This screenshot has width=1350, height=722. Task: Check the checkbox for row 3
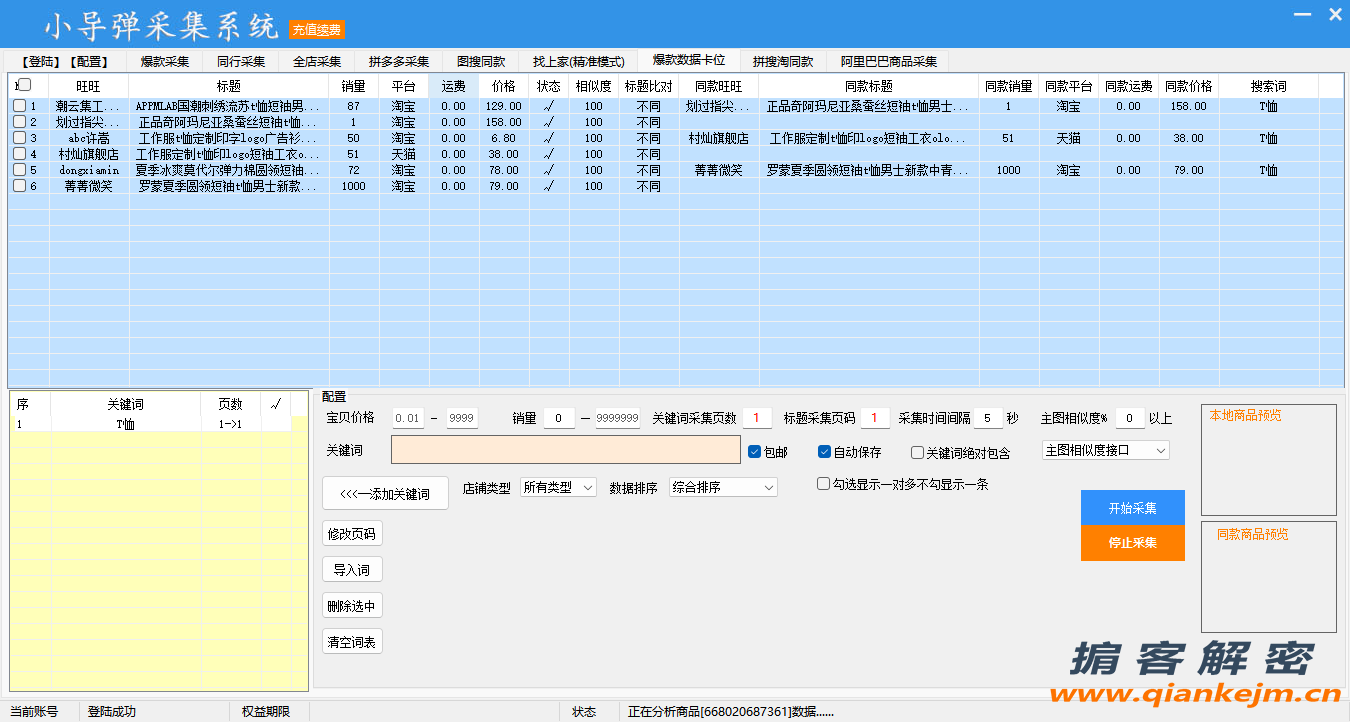[x=19, y=138]
